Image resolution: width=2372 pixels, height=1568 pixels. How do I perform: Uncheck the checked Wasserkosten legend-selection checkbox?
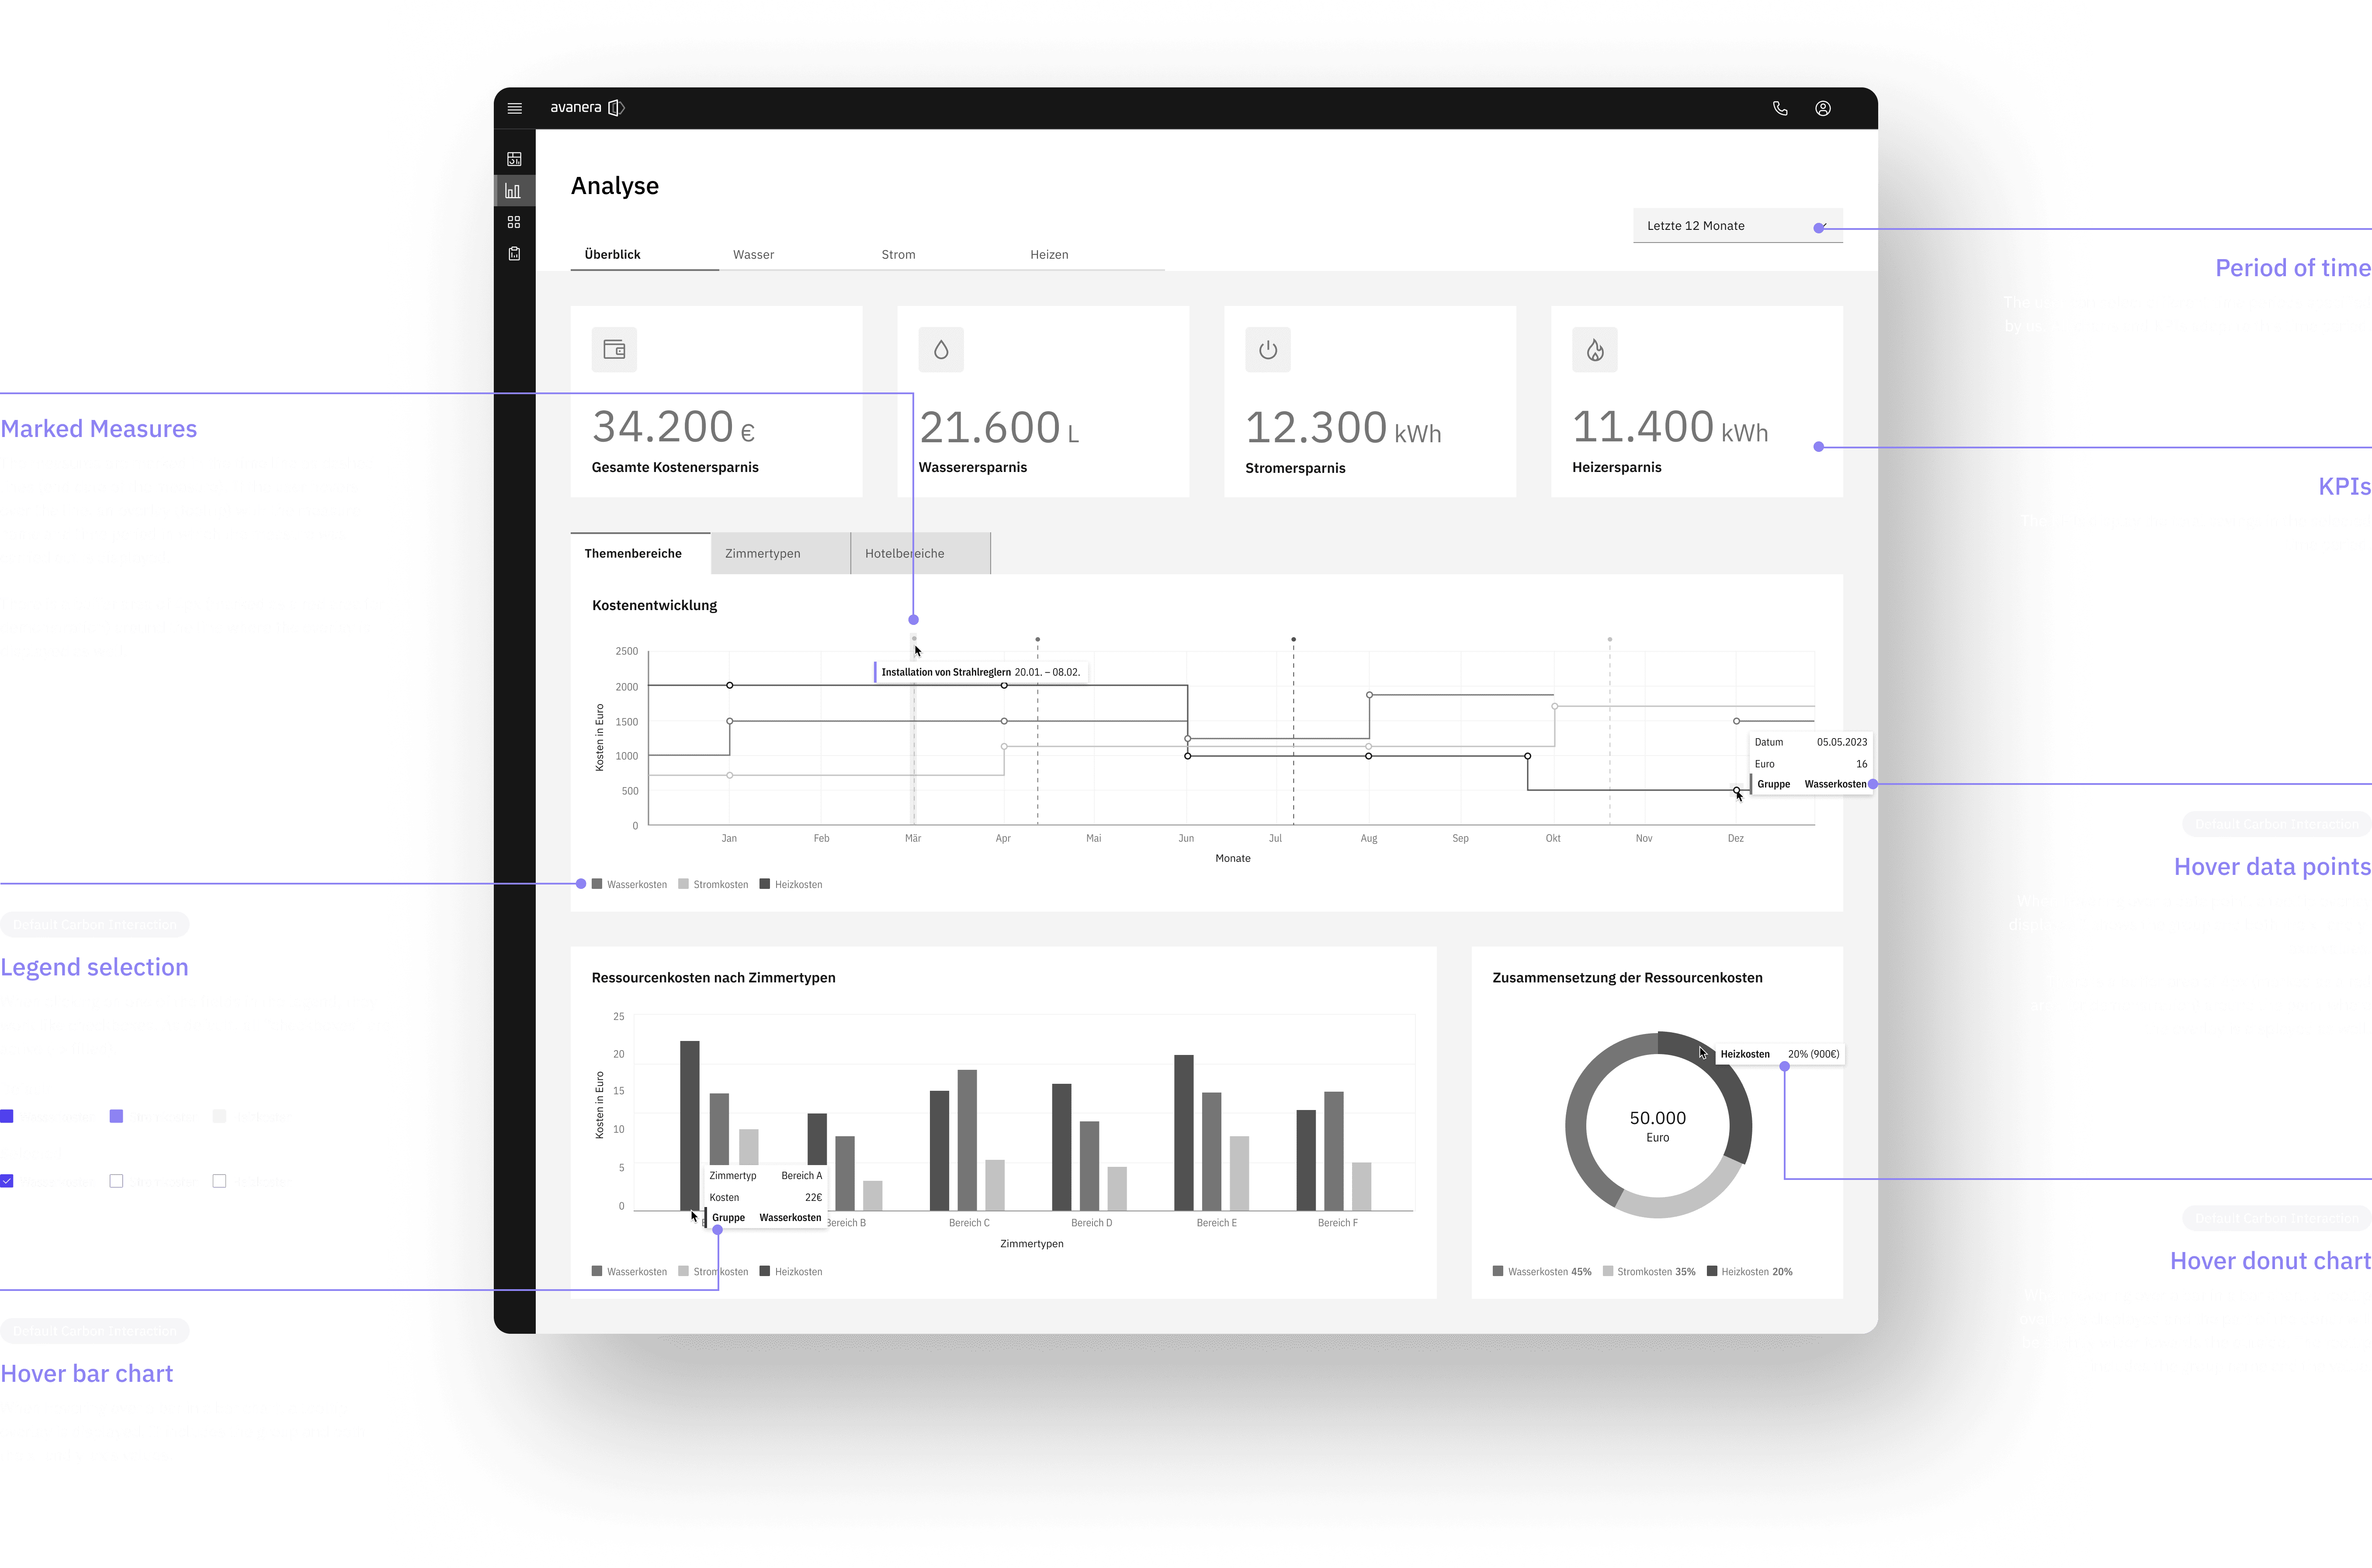click(7, 1181)
